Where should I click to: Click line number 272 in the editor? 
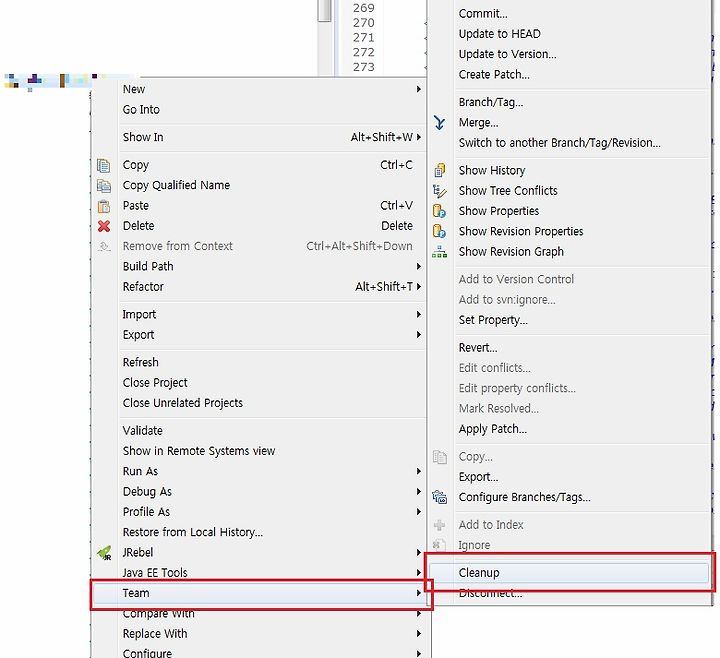pyautogui.click(x=363, y=52)
